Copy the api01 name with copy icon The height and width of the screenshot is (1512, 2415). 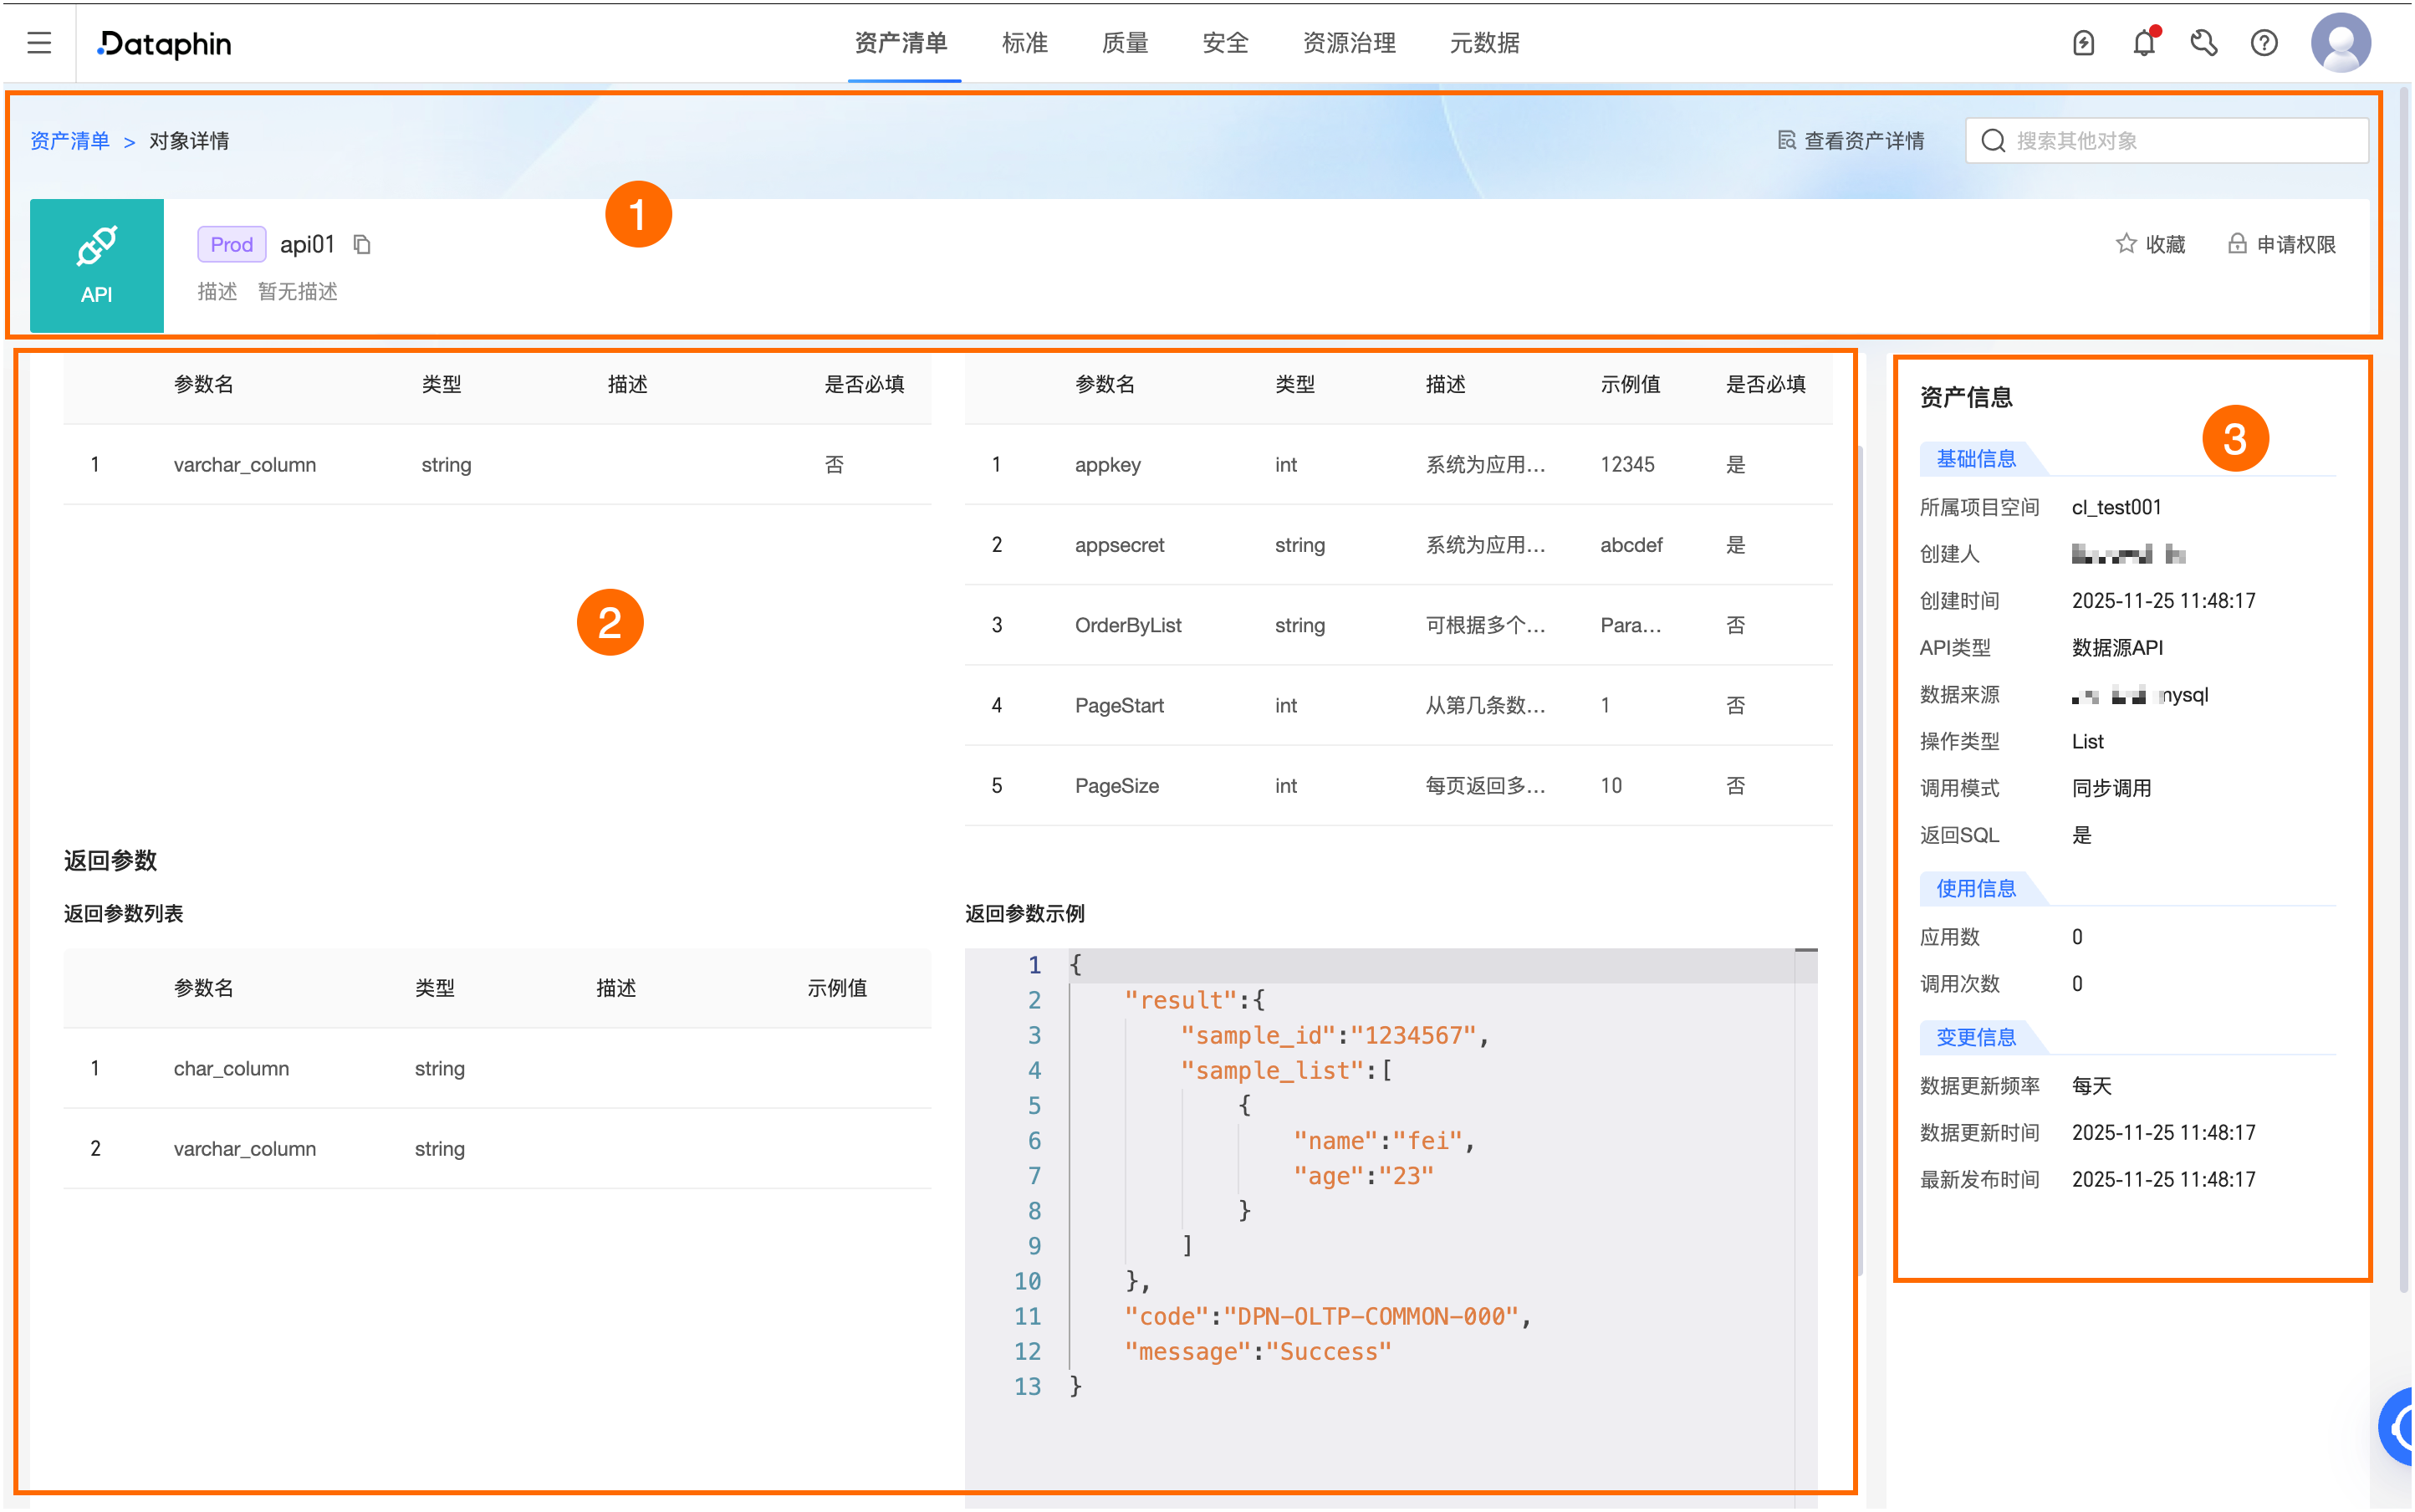[x=362, y=245]
